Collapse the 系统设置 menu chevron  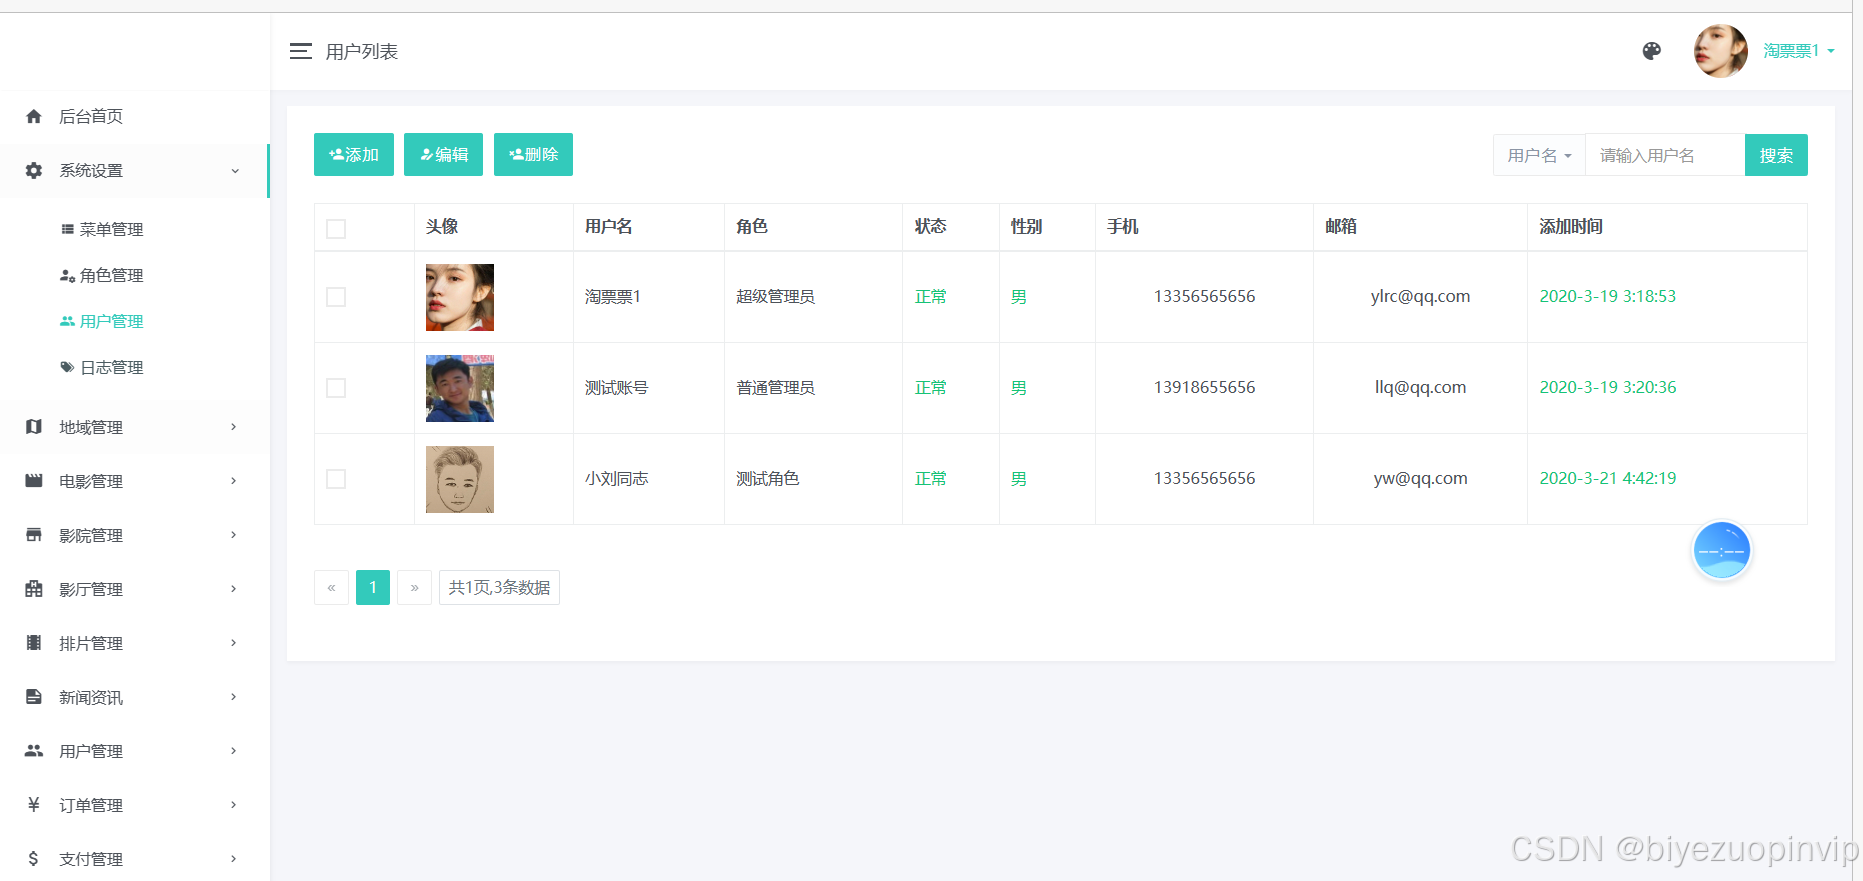(x=235, y=171)
